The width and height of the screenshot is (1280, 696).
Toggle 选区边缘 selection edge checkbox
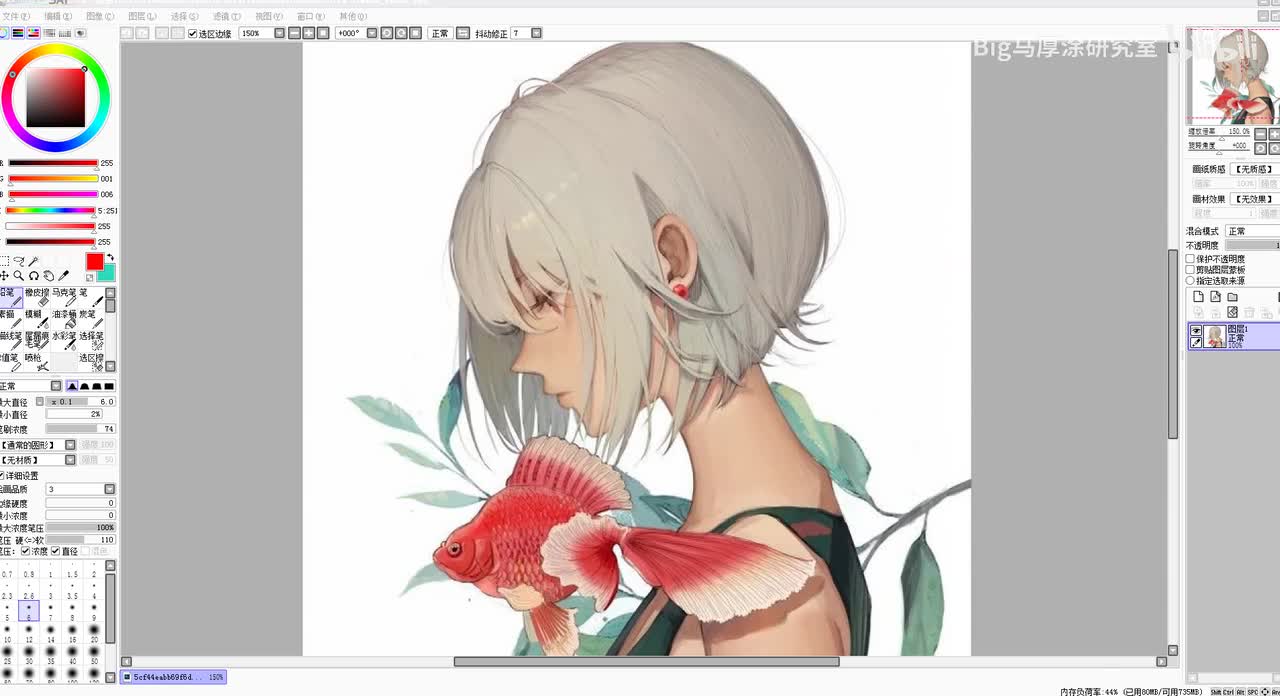pos(193,34)
